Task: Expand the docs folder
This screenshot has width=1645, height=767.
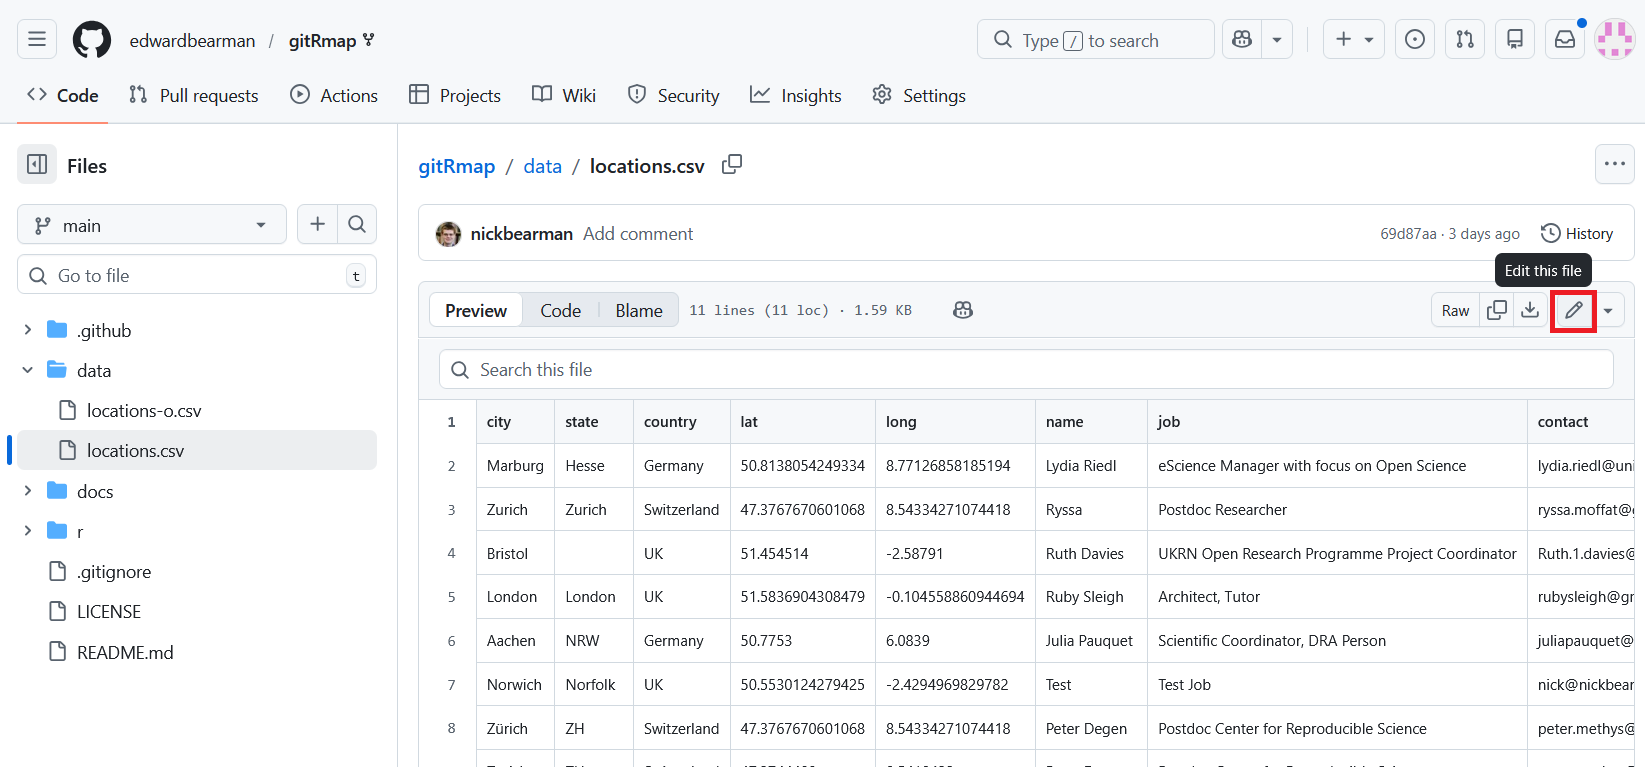Action: point(28,491)
